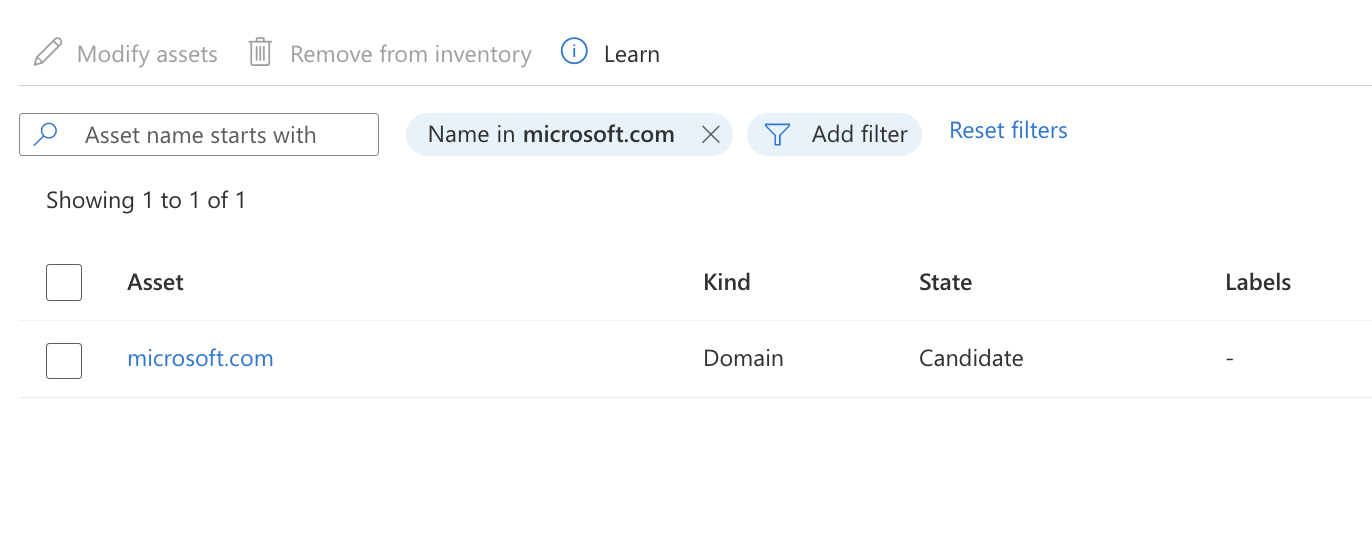Sort by the Asset column header
The width and height of the screenshot is (1372, 540).
(x=155, y=283)
